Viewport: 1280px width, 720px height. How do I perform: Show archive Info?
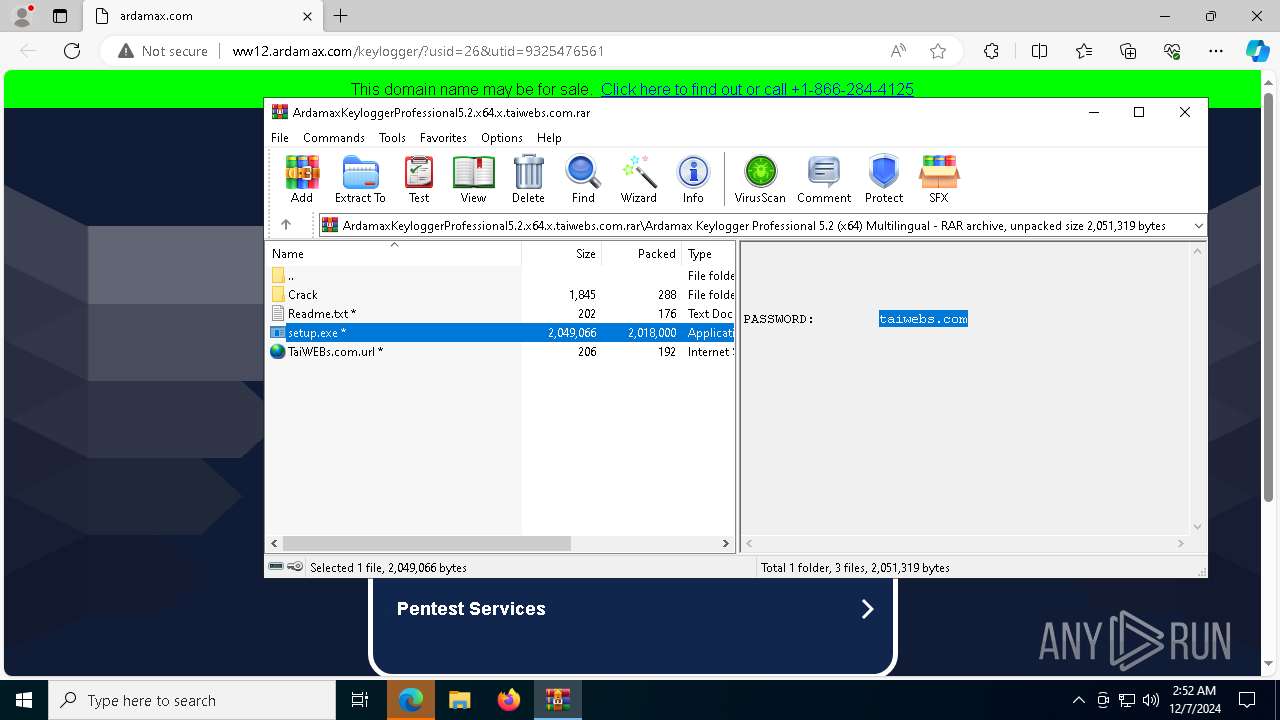(693, 179)
